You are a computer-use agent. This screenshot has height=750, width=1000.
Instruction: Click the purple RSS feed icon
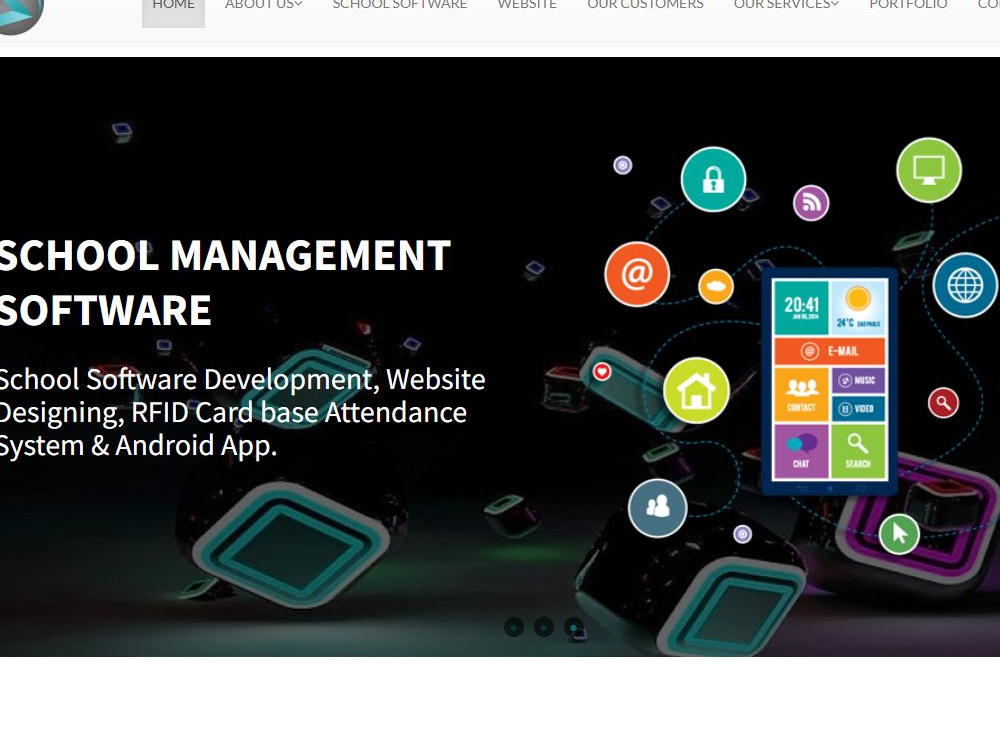tap(811, 203)
